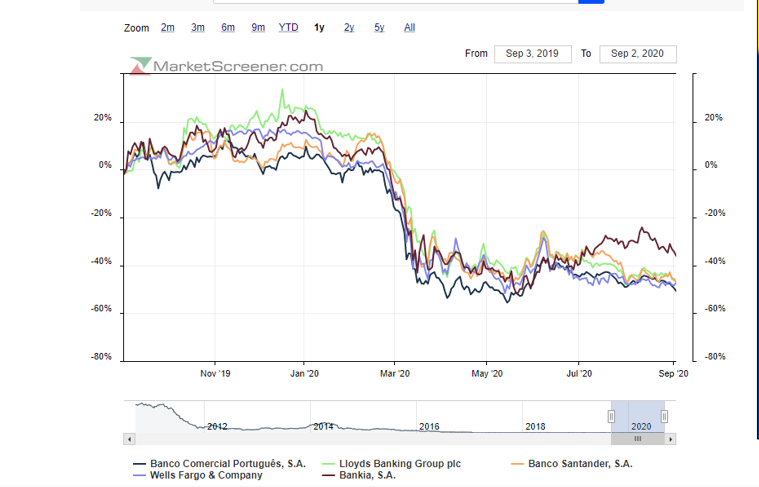Toggle Banco Santander, S.A. legend series

572,464
